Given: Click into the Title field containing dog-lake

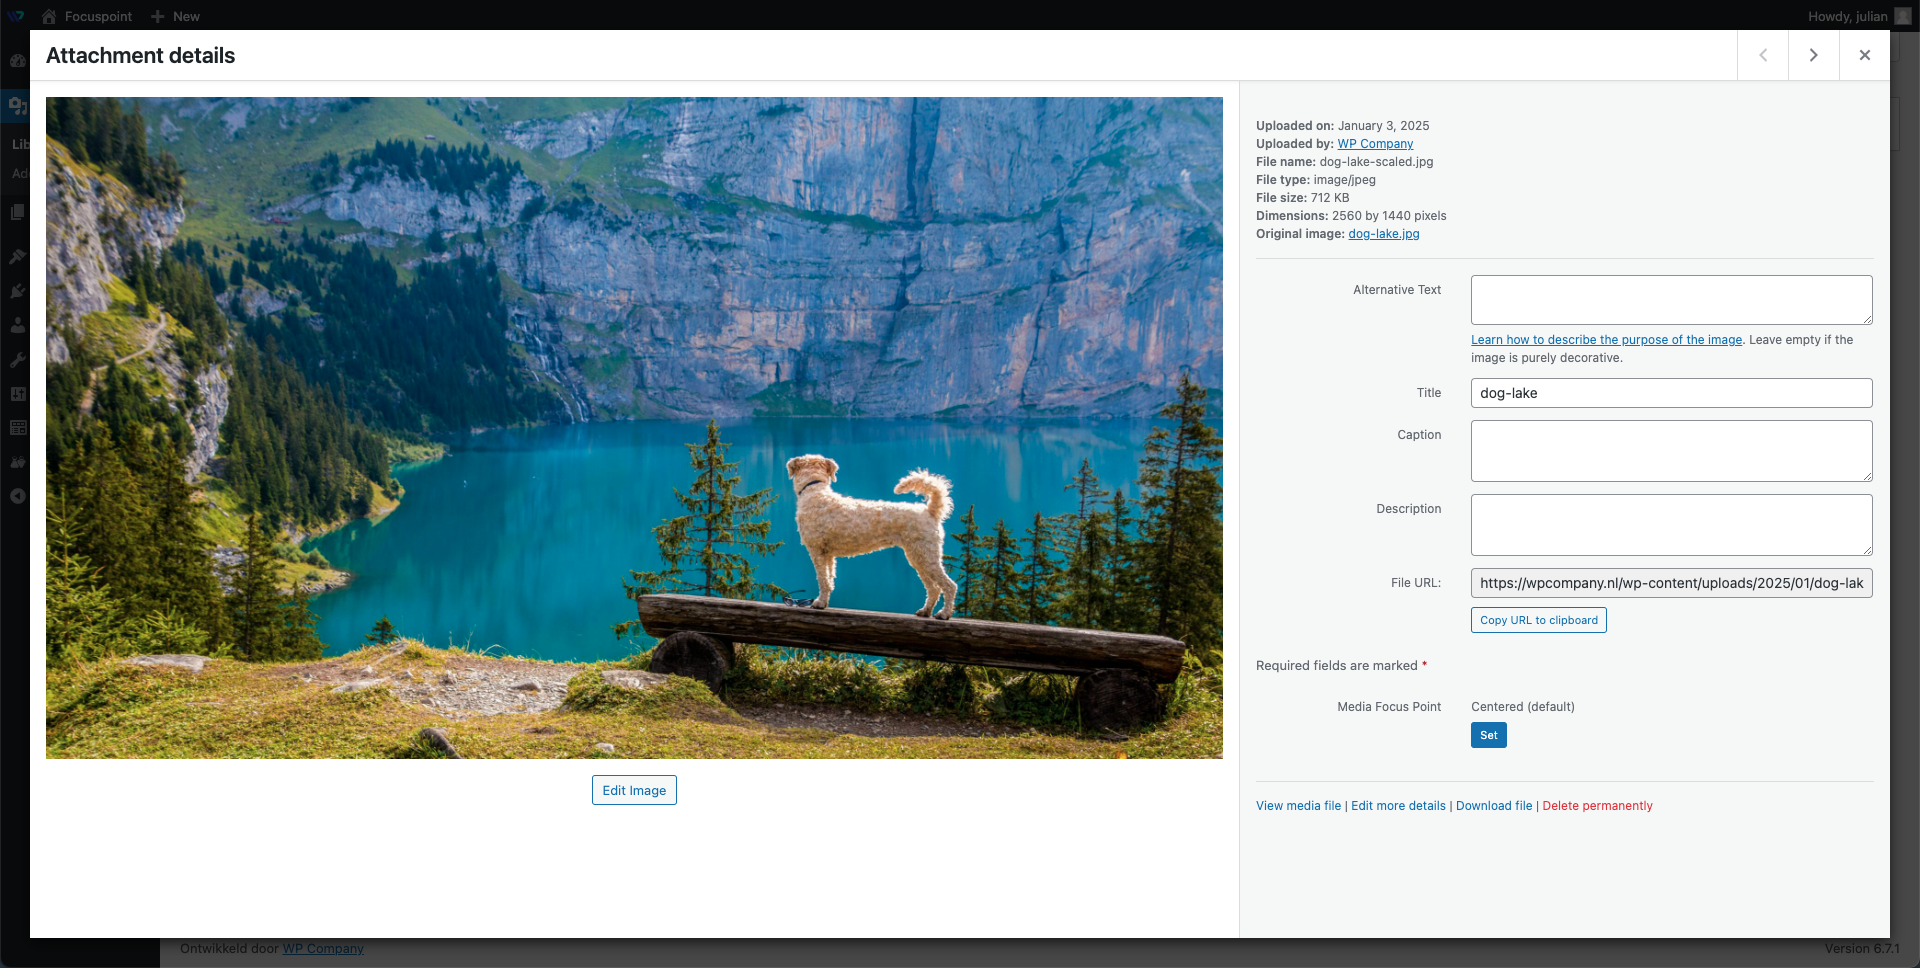Looking at the screenshot, I should (x=1671, y=393).
